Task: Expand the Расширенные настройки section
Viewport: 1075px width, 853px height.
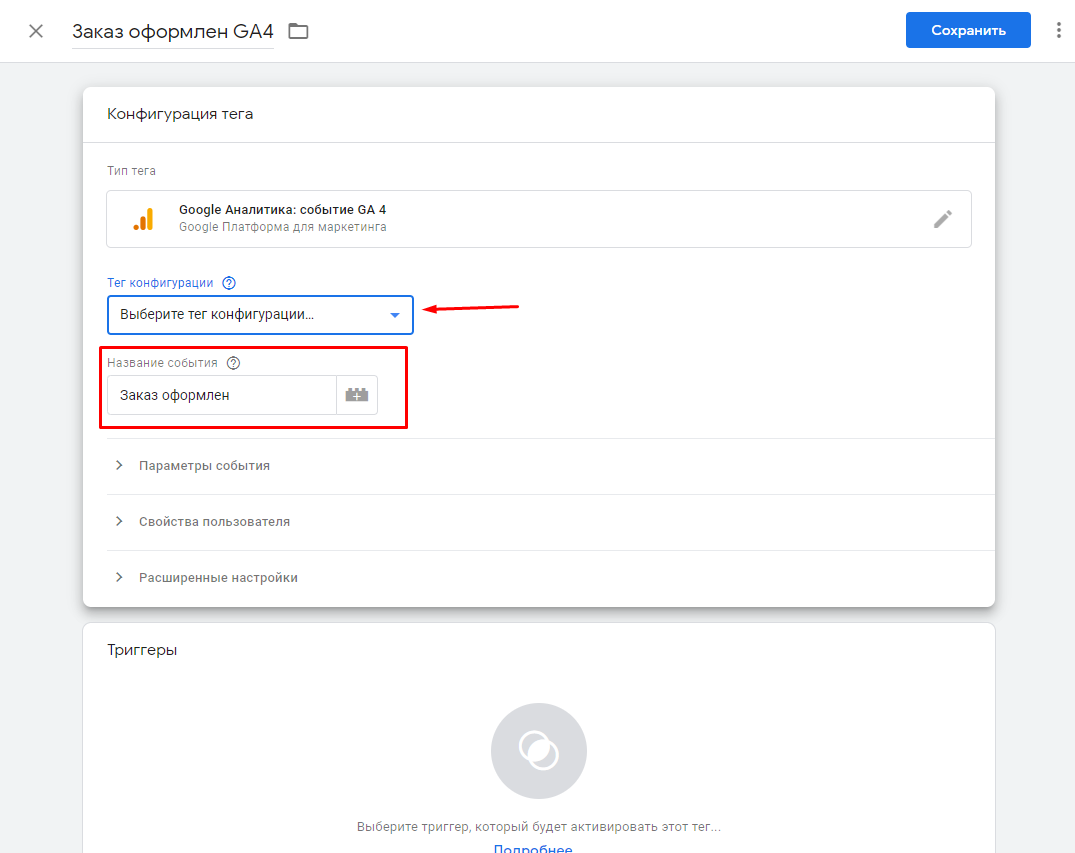Action: coord(218,578)
